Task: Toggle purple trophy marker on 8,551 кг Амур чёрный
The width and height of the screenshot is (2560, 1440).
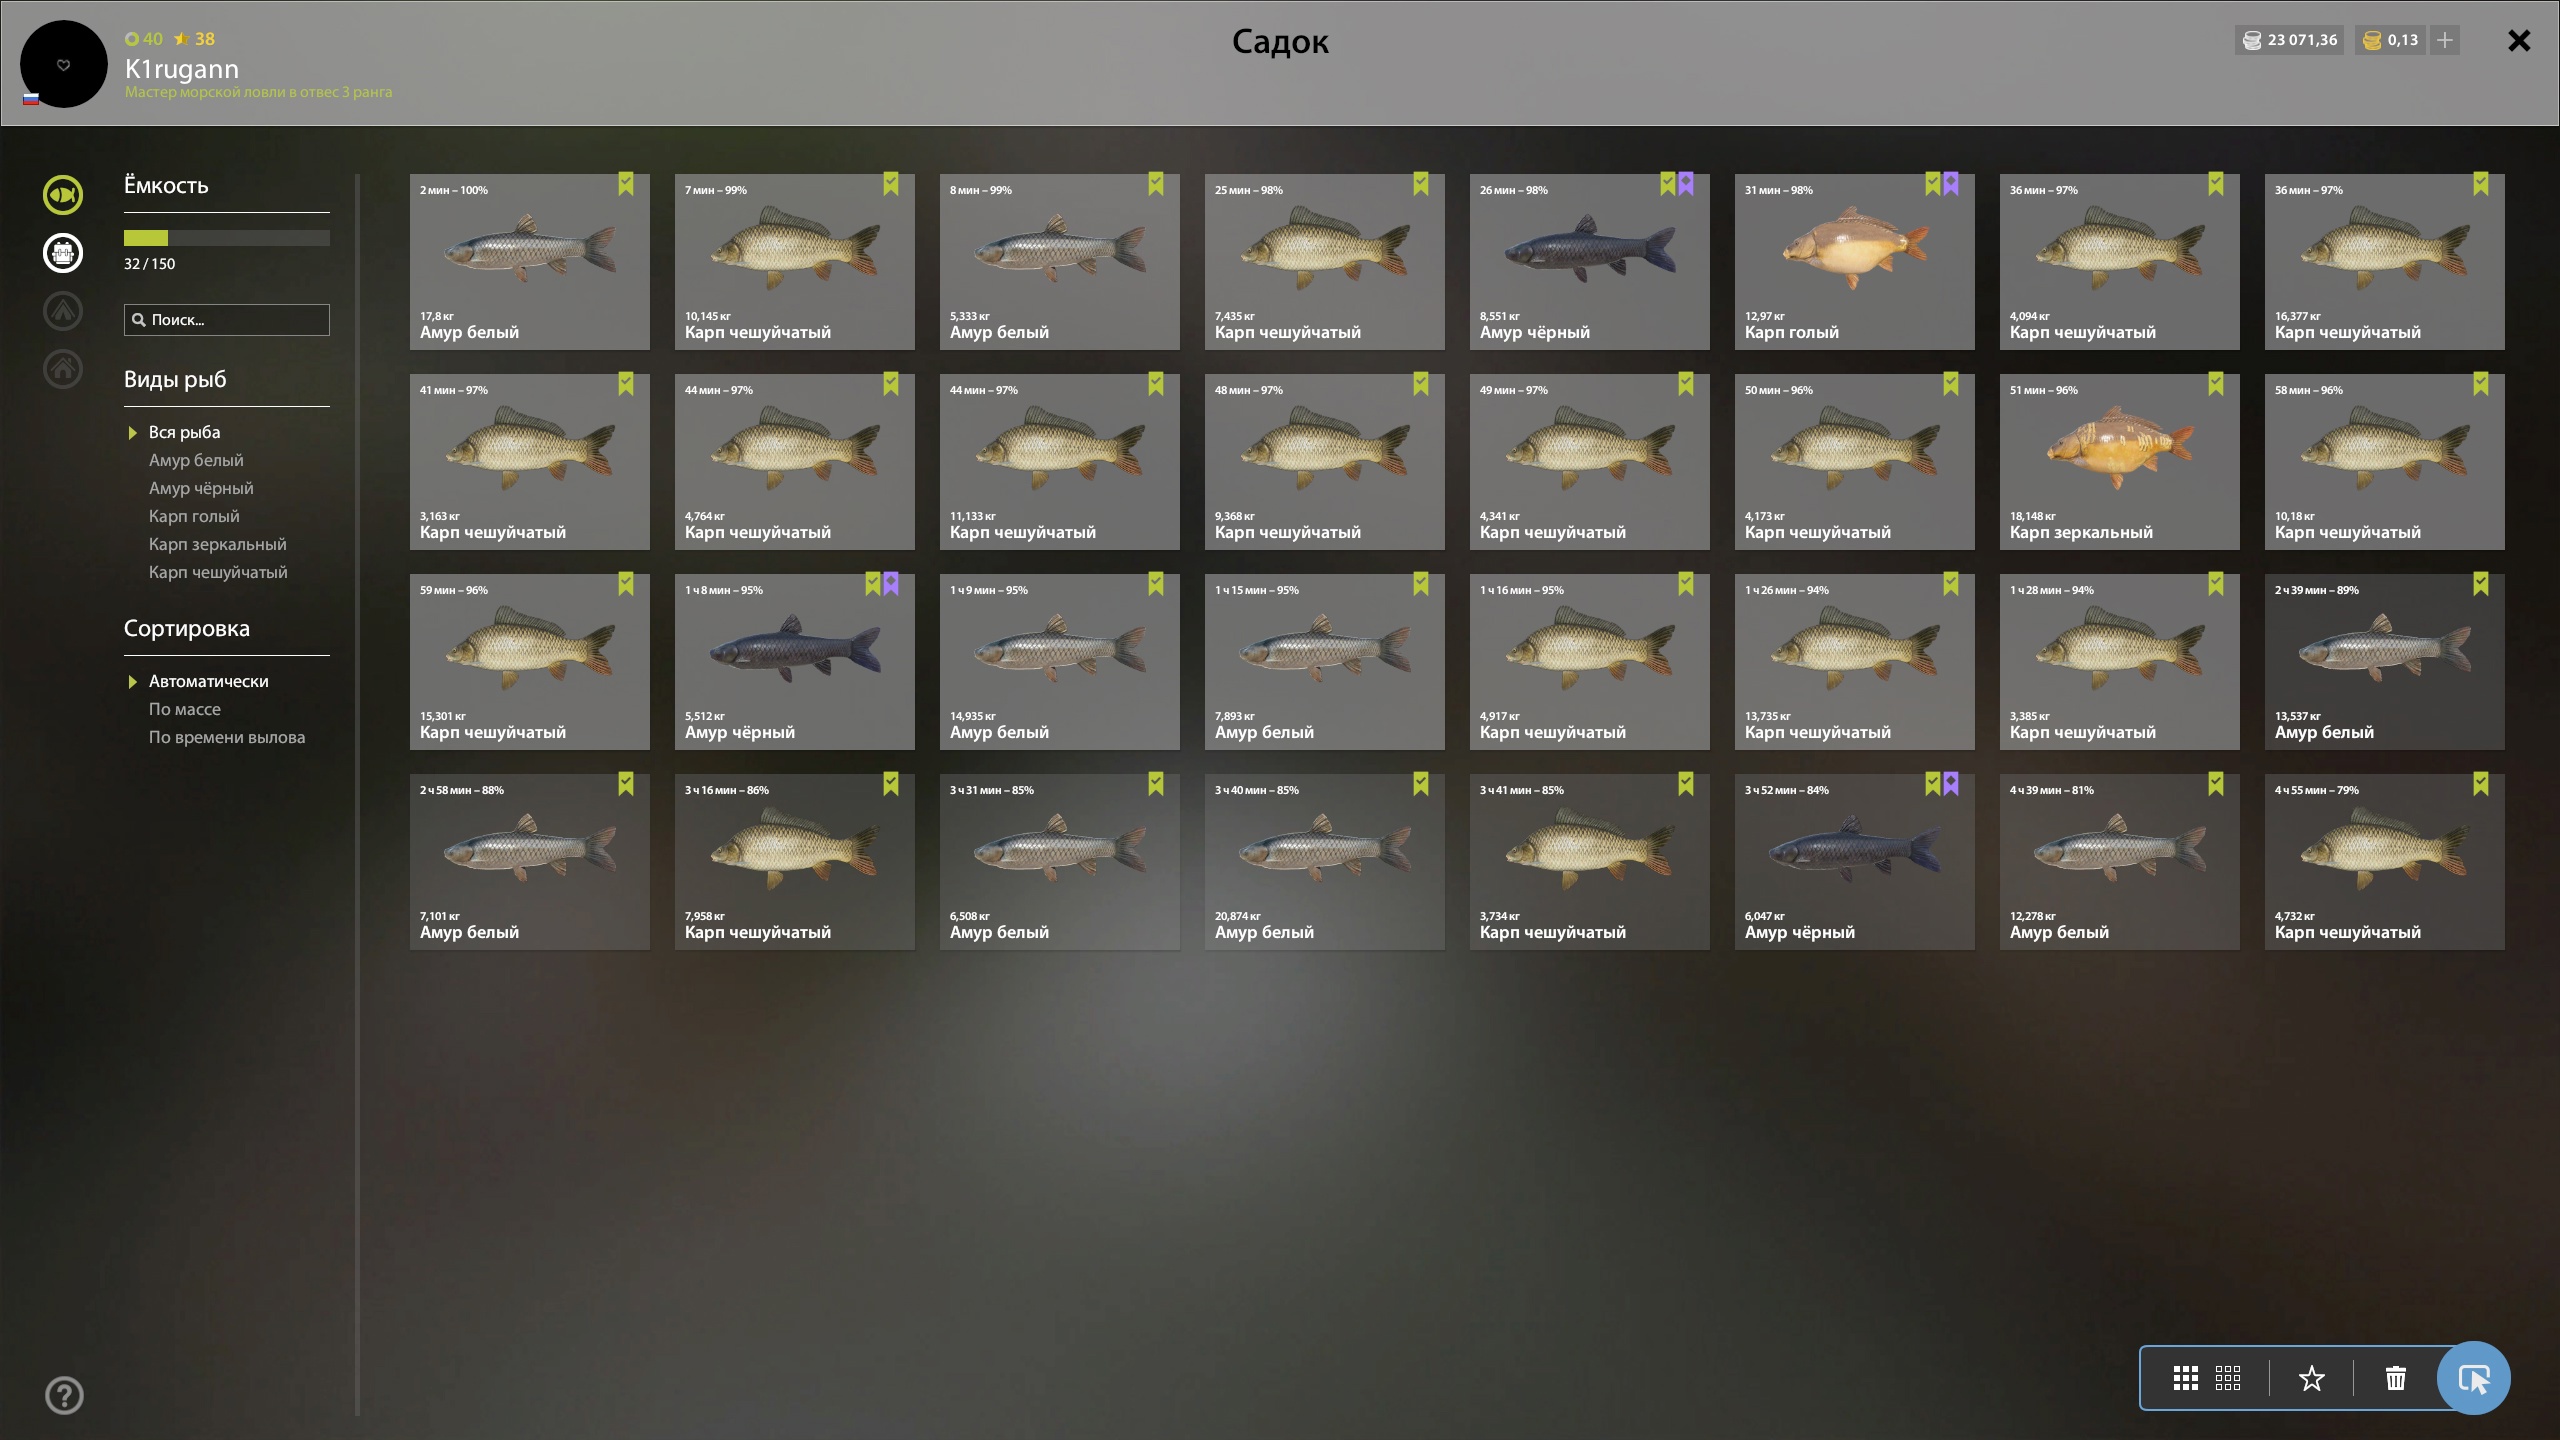Action: [x=1686, y=183]
